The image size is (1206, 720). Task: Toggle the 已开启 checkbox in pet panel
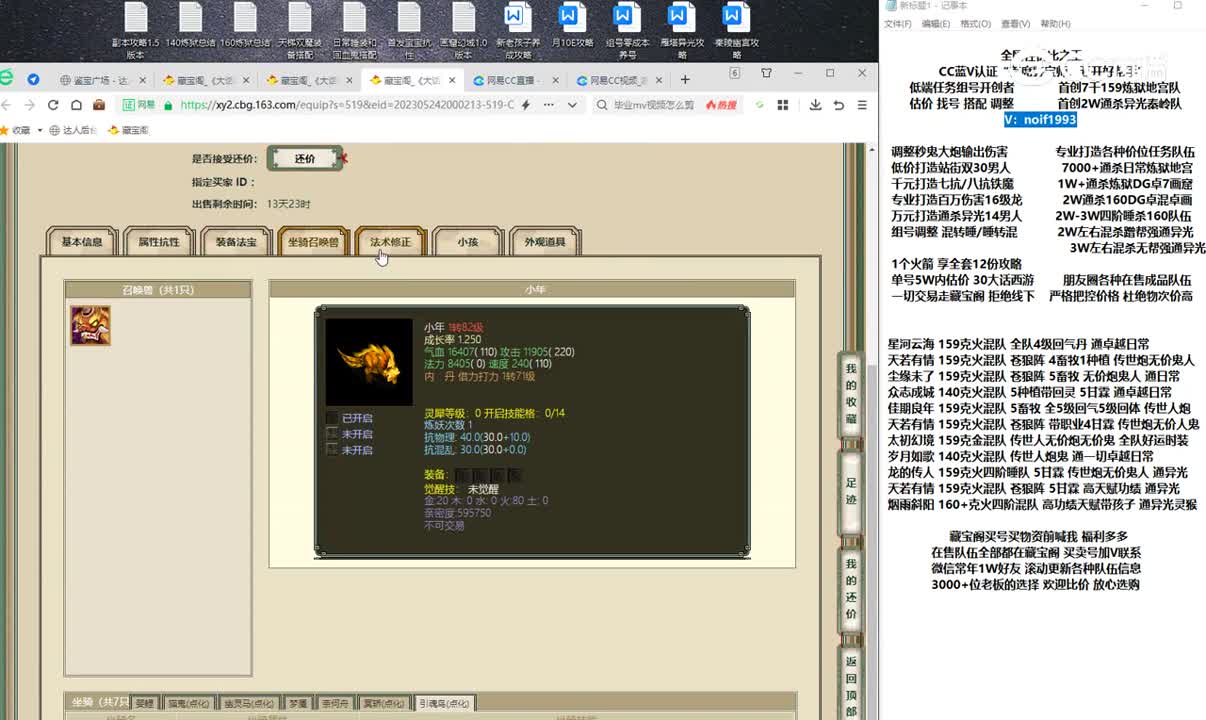(x=331, y=418)
